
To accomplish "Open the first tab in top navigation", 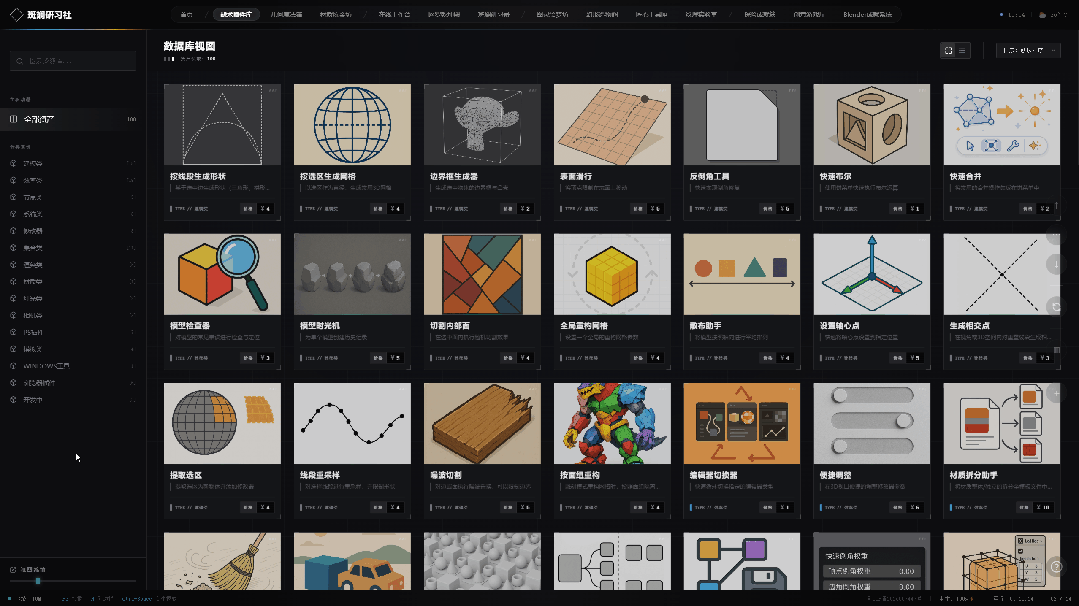I will [x=186, y=14].
